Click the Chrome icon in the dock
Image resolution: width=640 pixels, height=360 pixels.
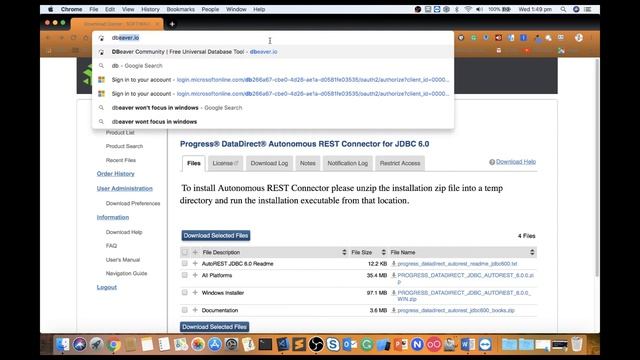(114, 344)
